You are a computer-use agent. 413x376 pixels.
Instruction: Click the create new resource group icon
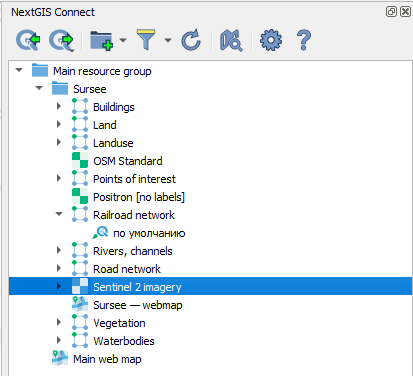point(102,40)
